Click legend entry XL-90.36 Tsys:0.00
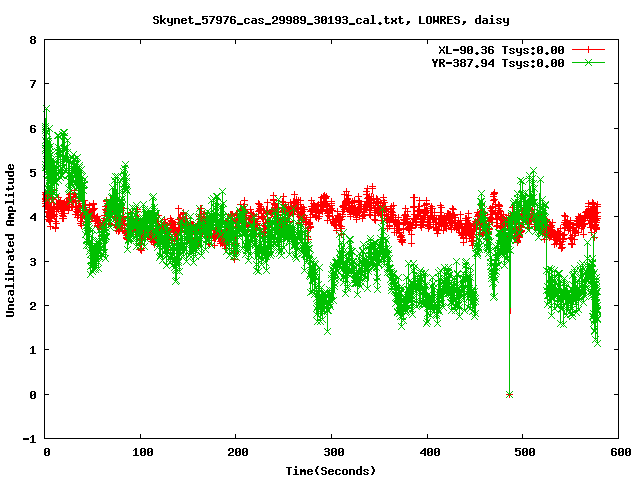Screen dimensions: 640x480 (x=502, y=50)
